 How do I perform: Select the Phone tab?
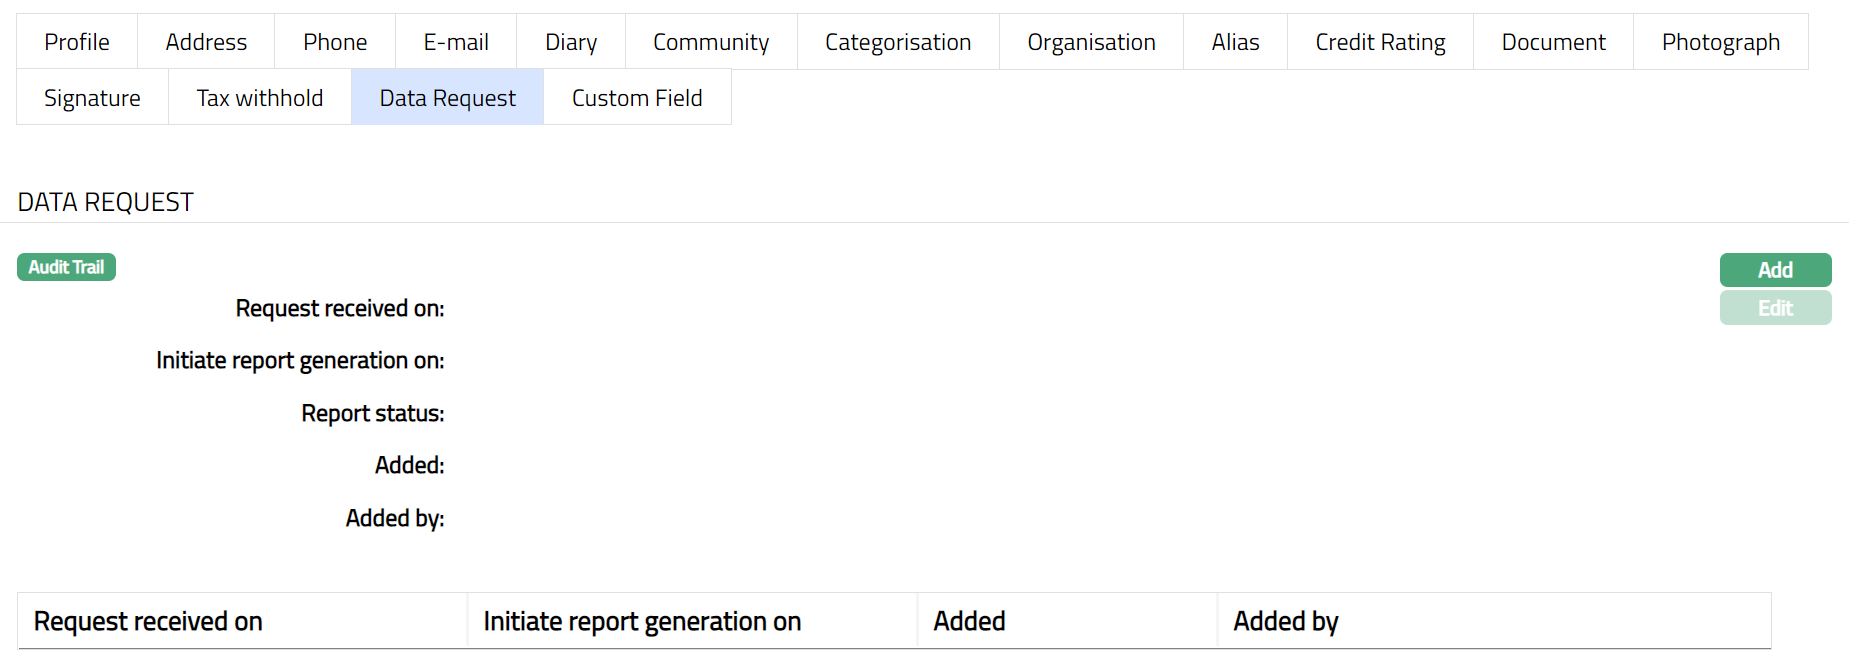(335, 42)
